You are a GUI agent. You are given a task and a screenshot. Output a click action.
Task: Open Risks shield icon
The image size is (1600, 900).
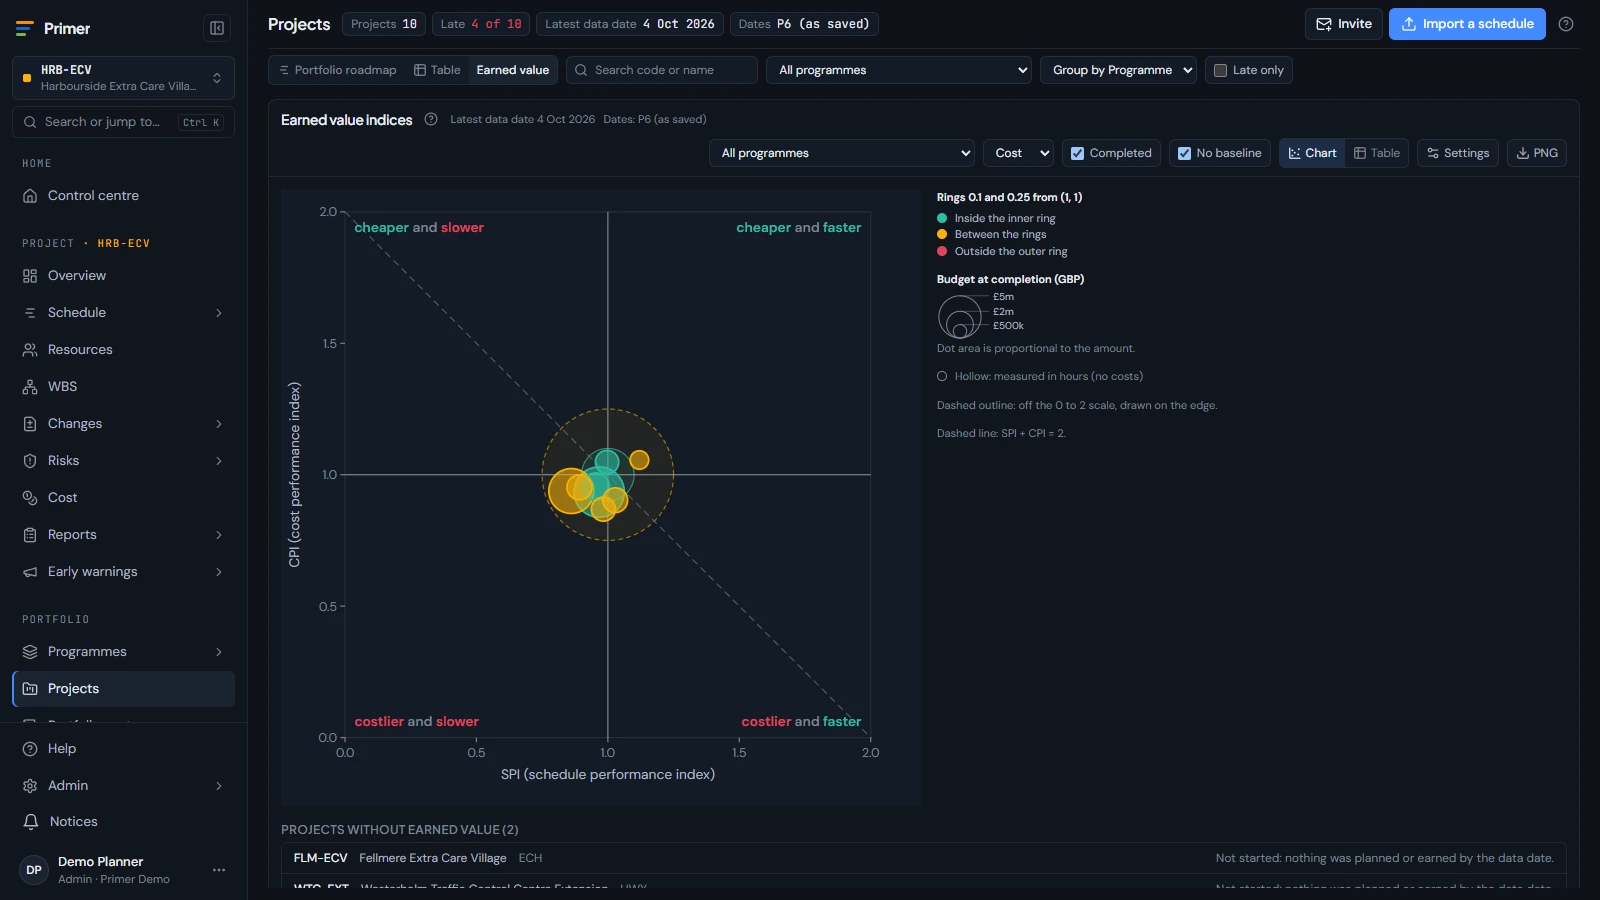[x=30, y=461]
